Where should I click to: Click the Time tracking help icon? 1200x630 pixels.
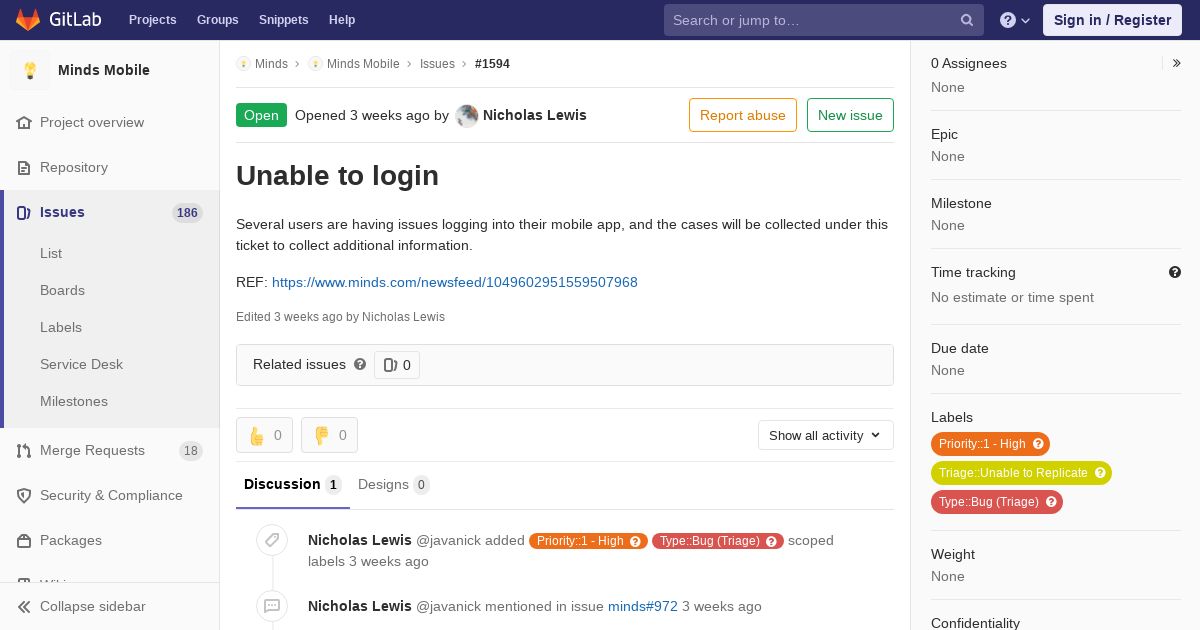(1175, 272)
